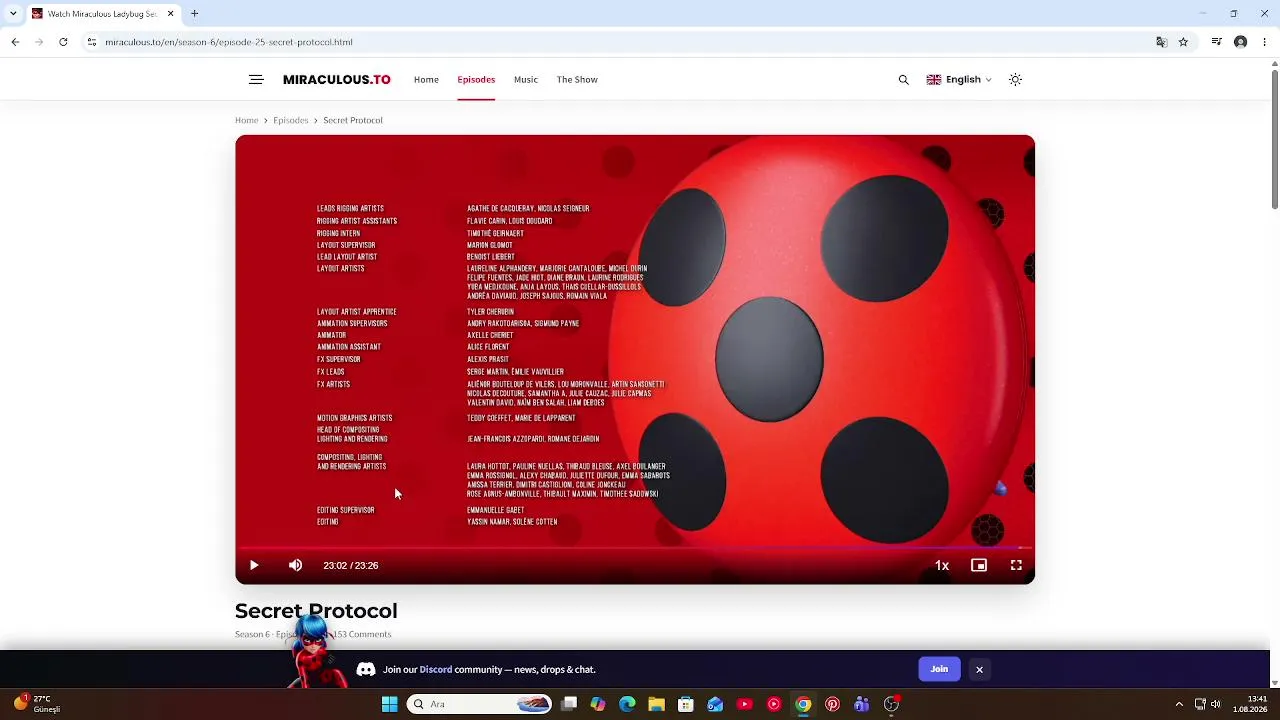Screen dimensions: 1280x720
Task: Open Pinterest from the taskbar
Action: (x=832, y=704)
